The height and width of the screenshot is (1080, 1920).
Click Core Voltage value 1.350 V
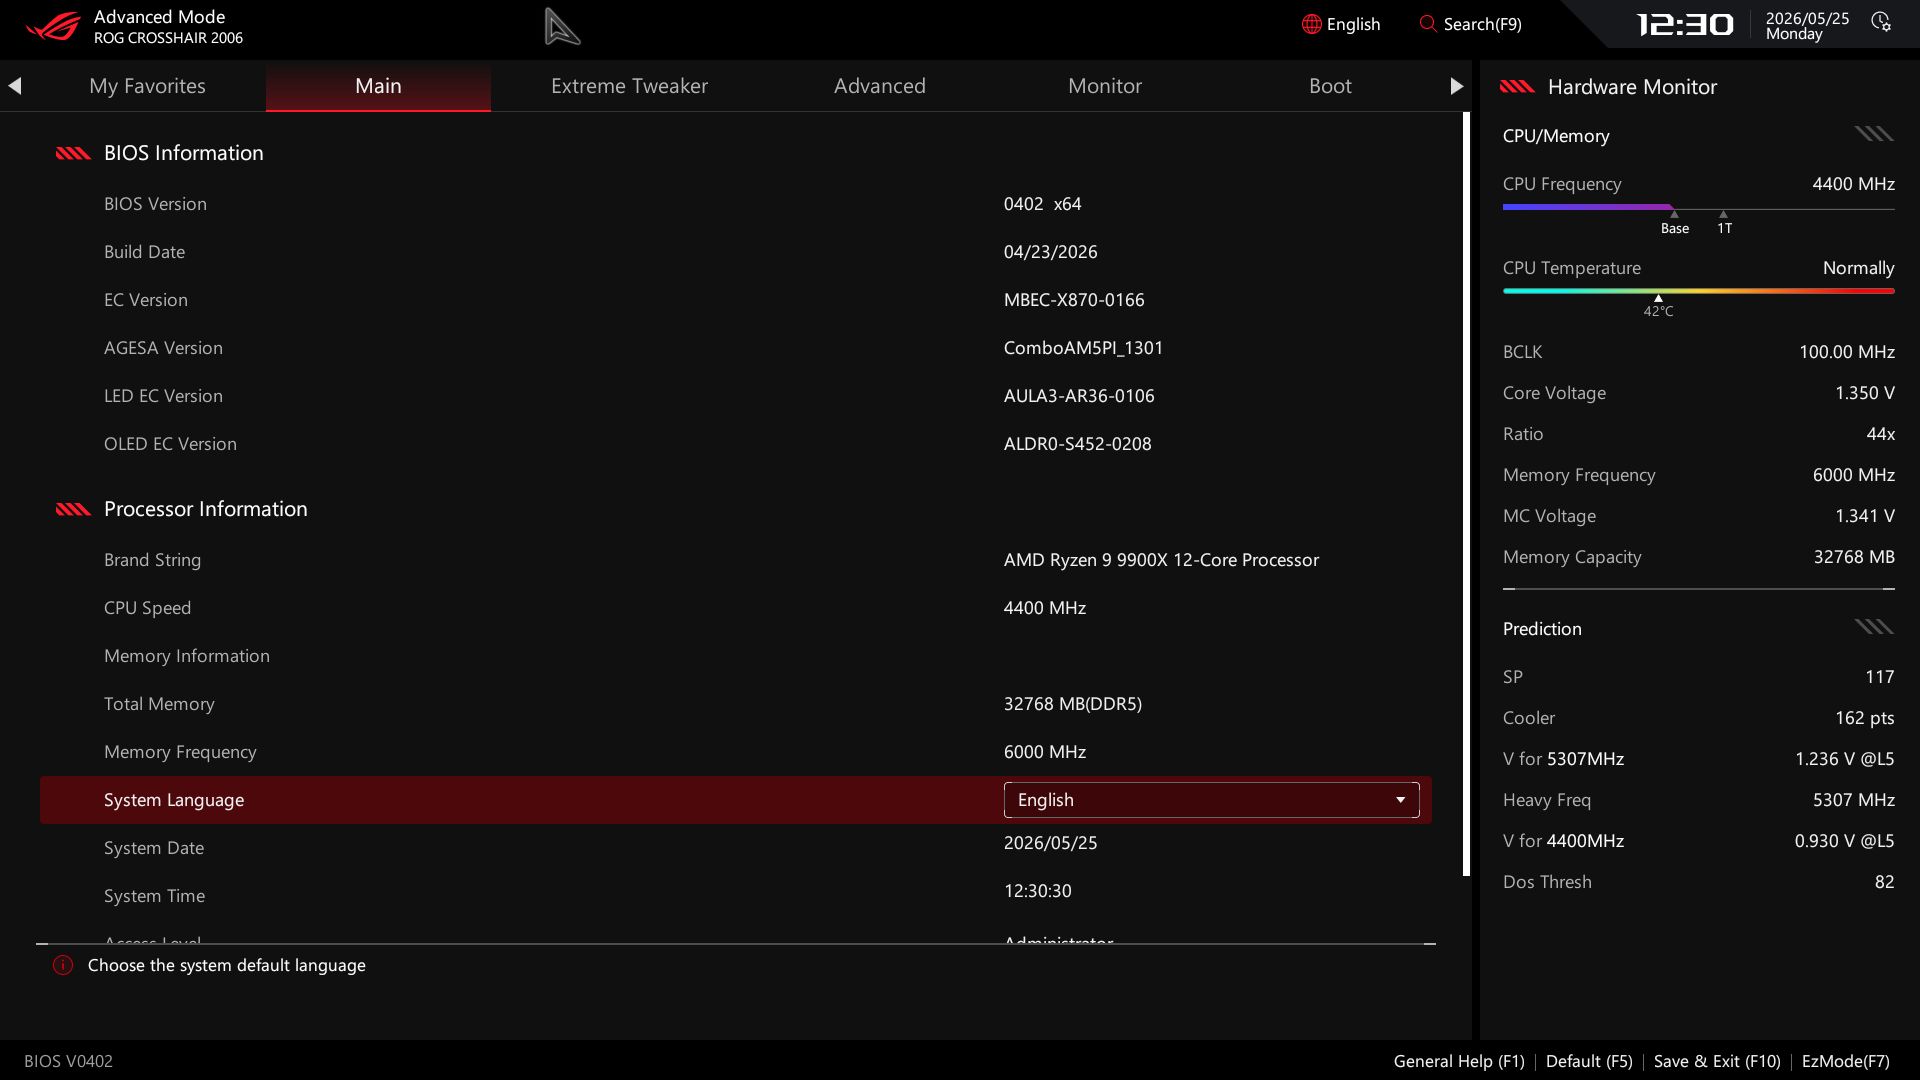tap(1864, 393)
